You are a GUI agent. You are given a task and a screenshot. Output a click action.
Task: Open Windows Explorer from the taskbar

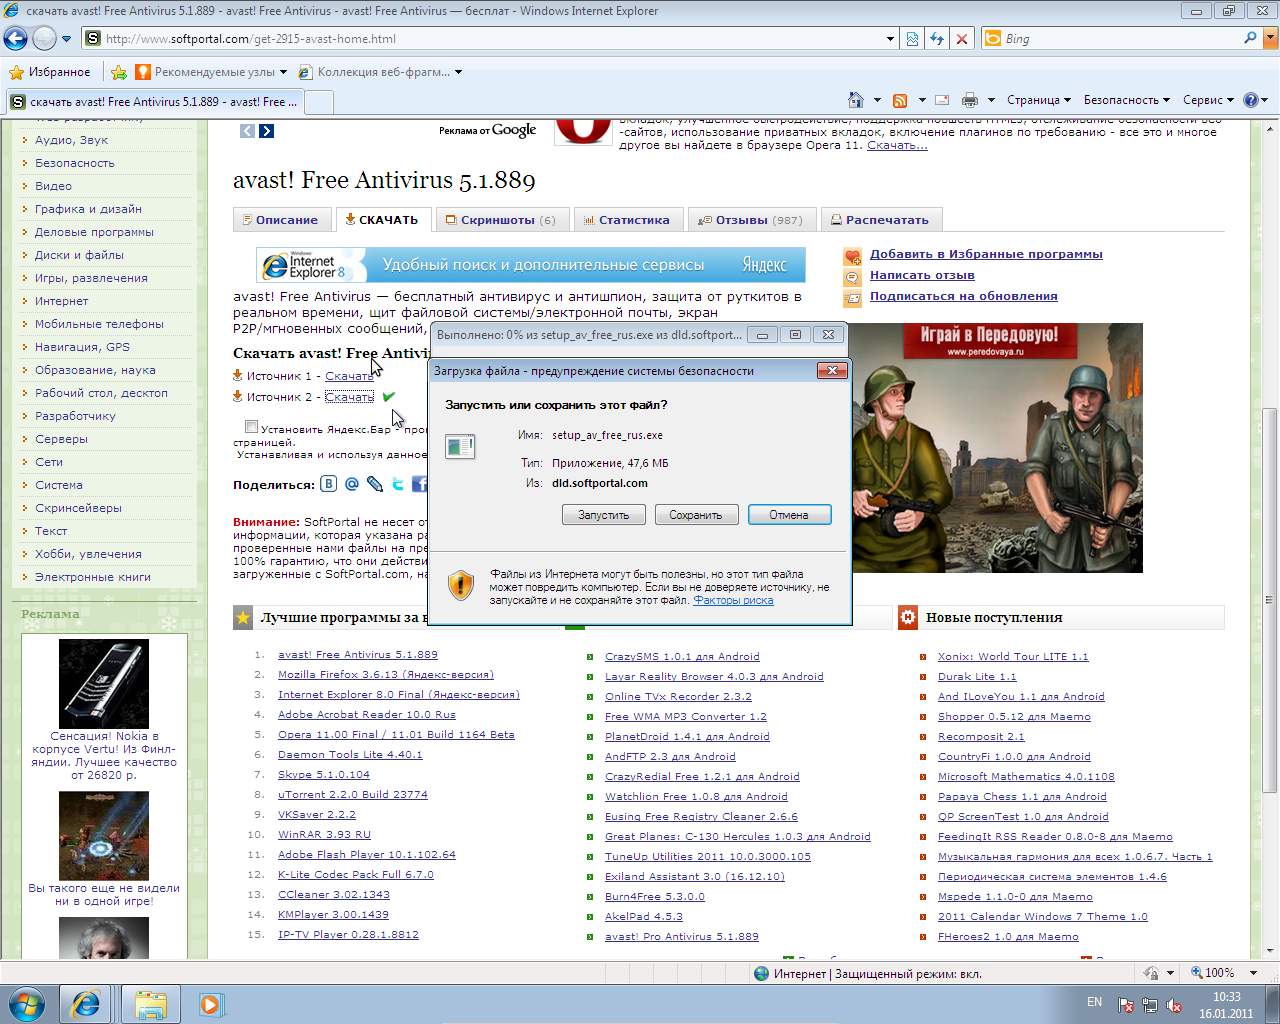151,1003
